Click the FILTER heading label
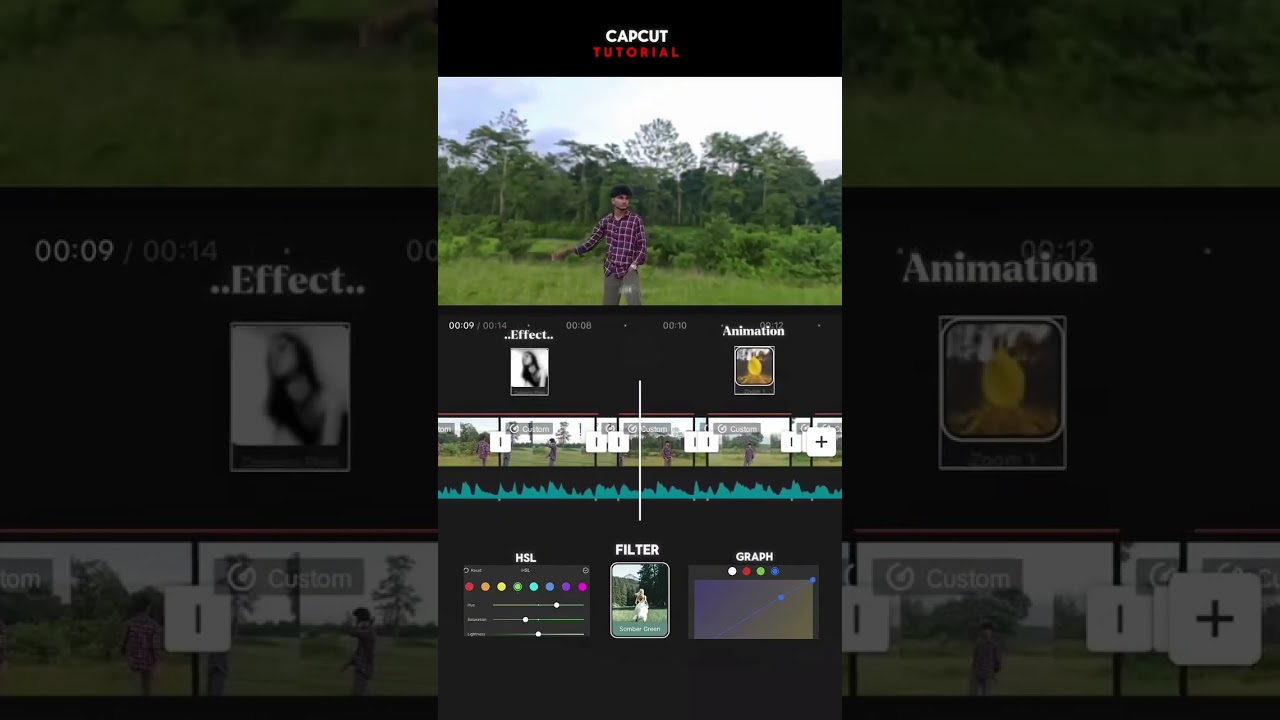The image size is (1280, 720). pos(637,550)
